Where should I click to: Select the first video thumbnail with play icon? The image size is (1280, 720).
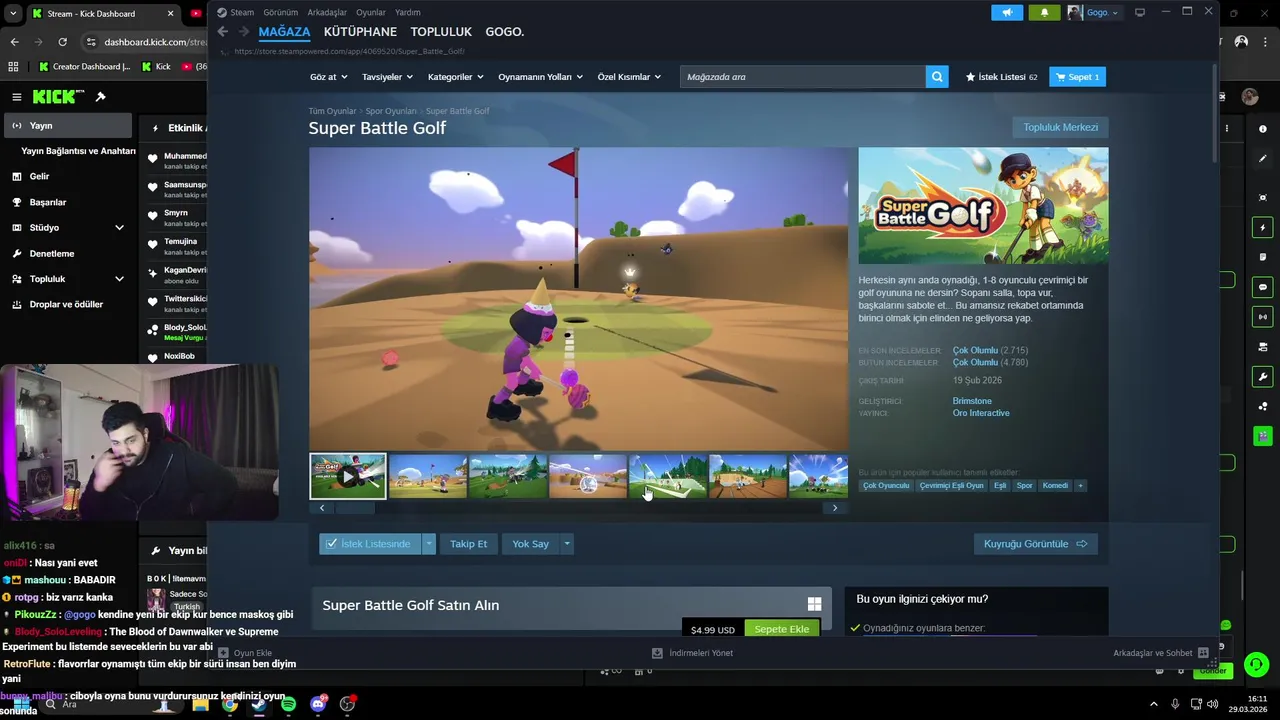point(348,476)
